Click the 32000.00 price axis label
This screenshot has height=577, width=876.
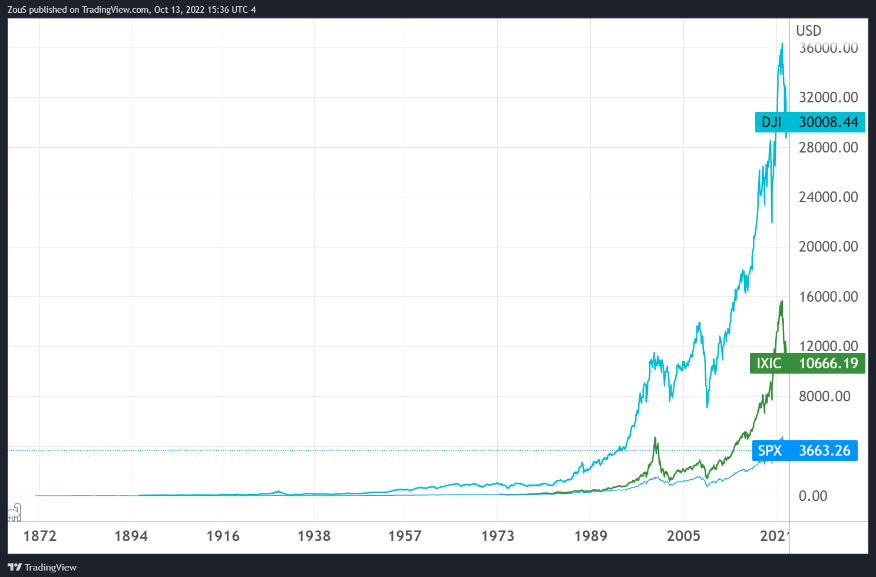tap(829, 97)
